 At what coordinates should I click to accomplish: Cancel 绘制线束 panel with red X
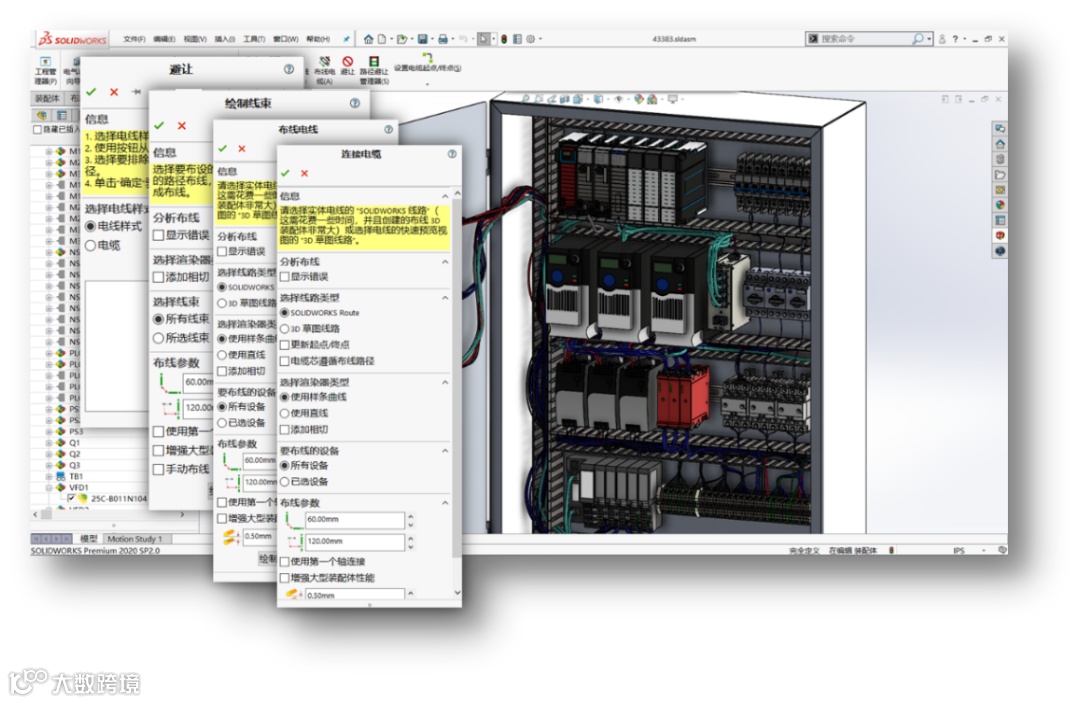182,126
